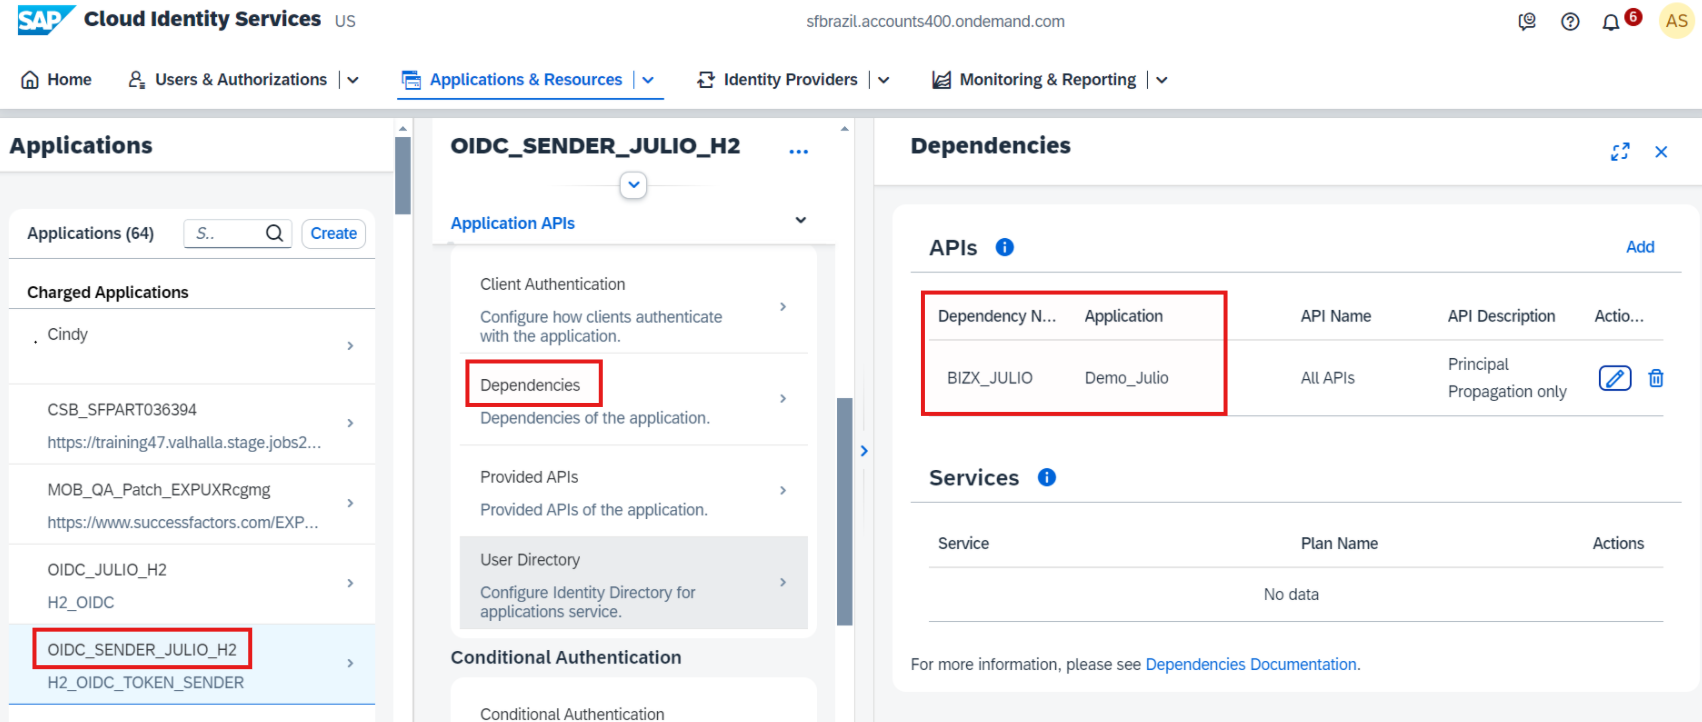This screenshot has height=722, width=1702.
Task: Select the Application APIs tab
Action: [513, 223]
